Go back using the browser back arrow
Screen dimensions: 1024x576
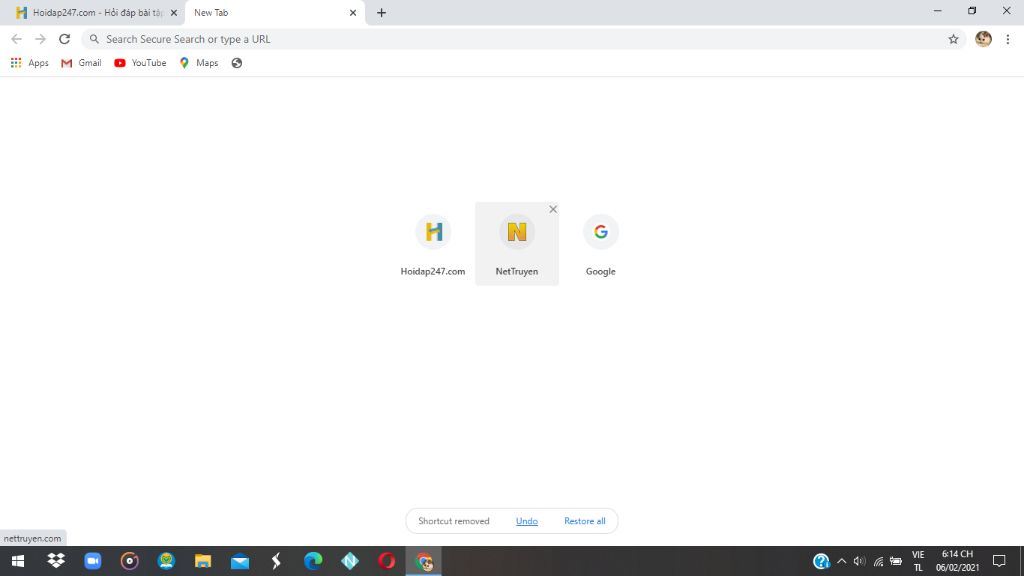tap(16, 39)
